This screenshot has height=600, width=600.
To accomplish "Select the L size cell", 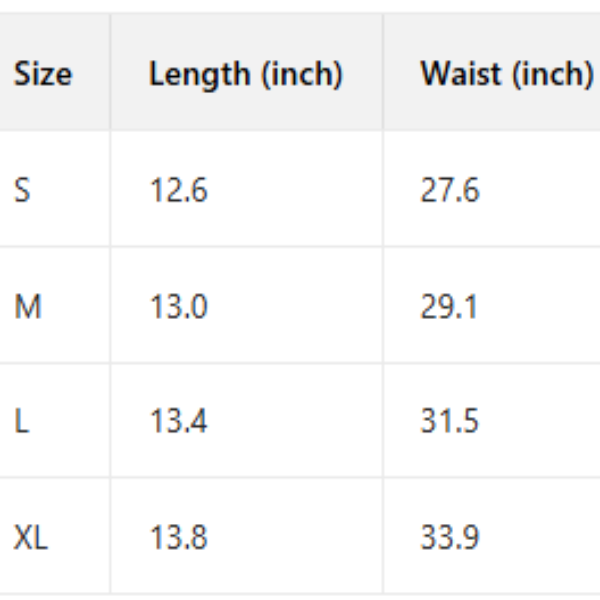I will coord(20,422).
